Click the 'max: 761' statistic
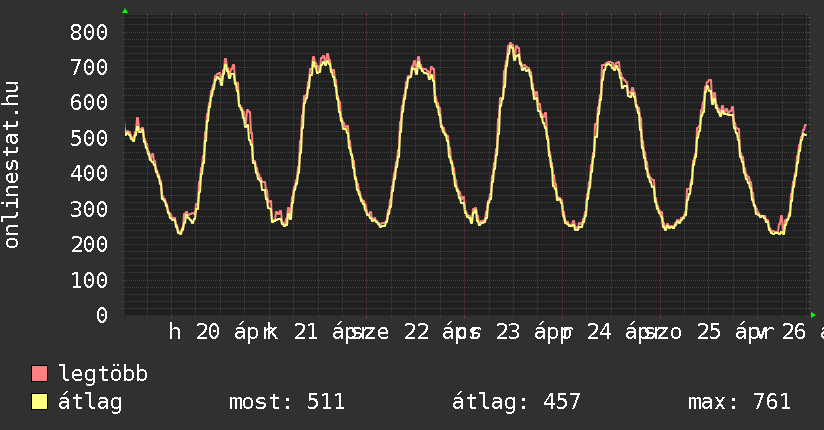The height and width of the screenshot is (430, 824). 739,403
